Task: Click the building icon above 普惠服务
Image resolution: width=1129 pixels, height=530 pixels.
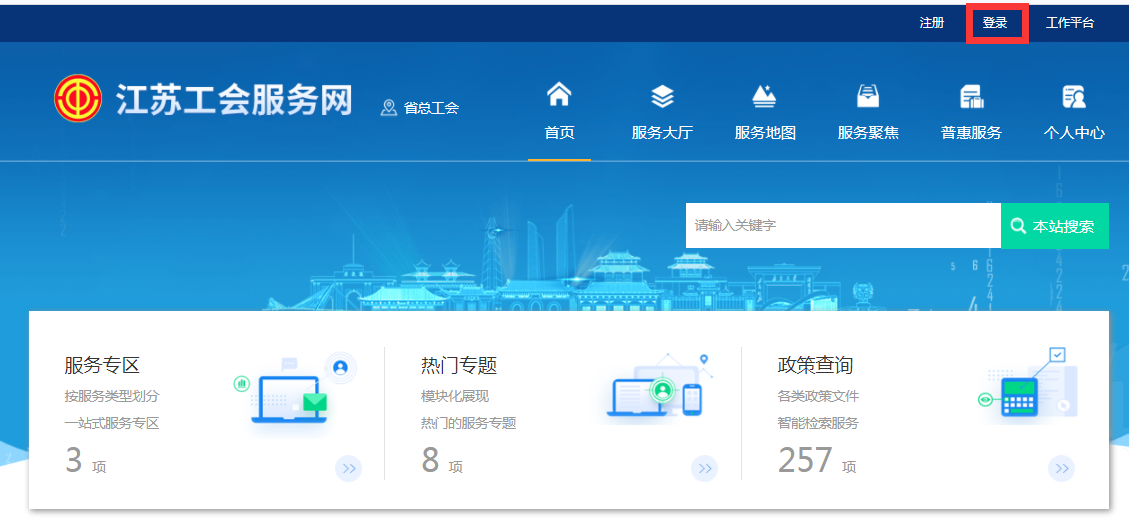Action: [971, 96]
